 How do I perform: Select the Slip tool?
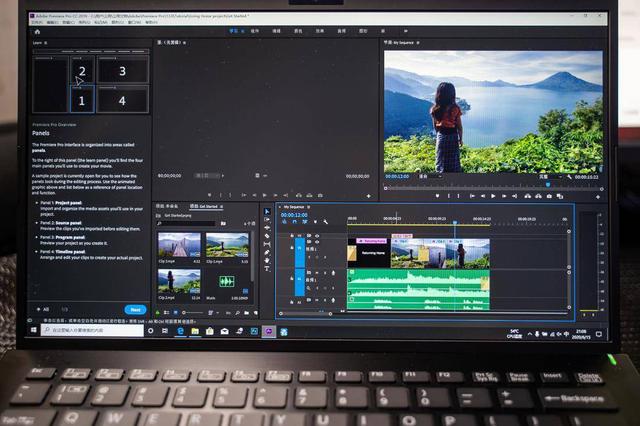(x=267, y=244)
